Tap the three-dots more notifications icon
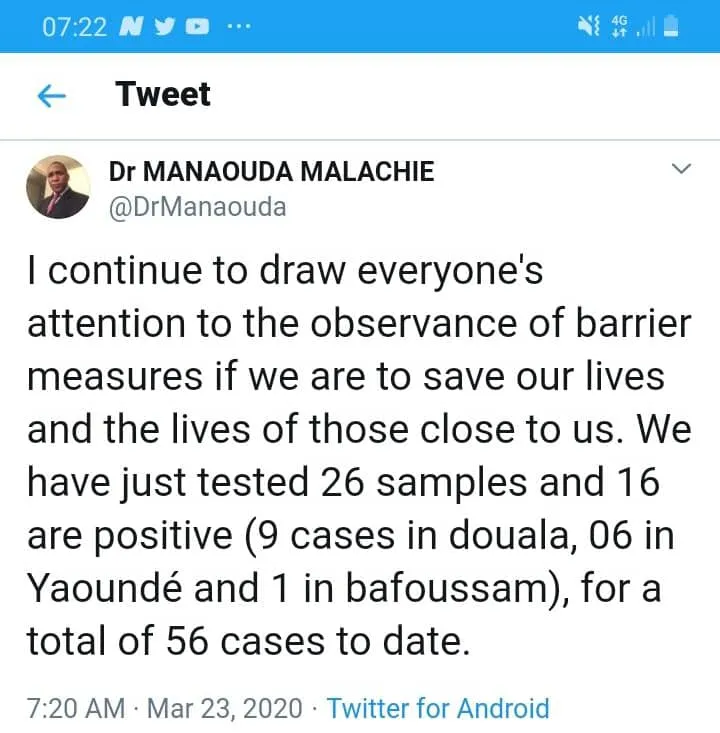 (x=239, y=26)
